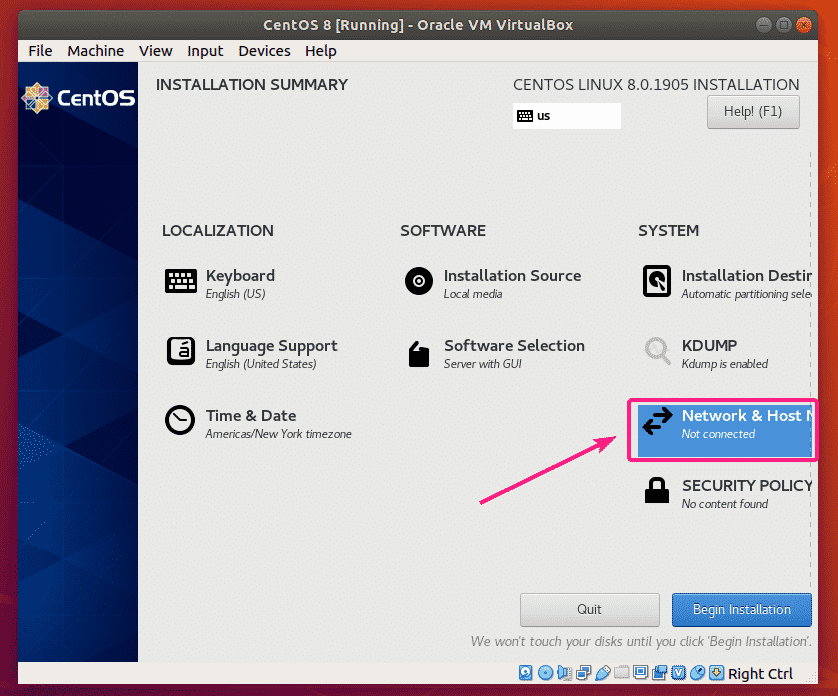Open the Input menu
Viewport: 838px width, 696px height.
pyautogui.click(x=205, y=51)
